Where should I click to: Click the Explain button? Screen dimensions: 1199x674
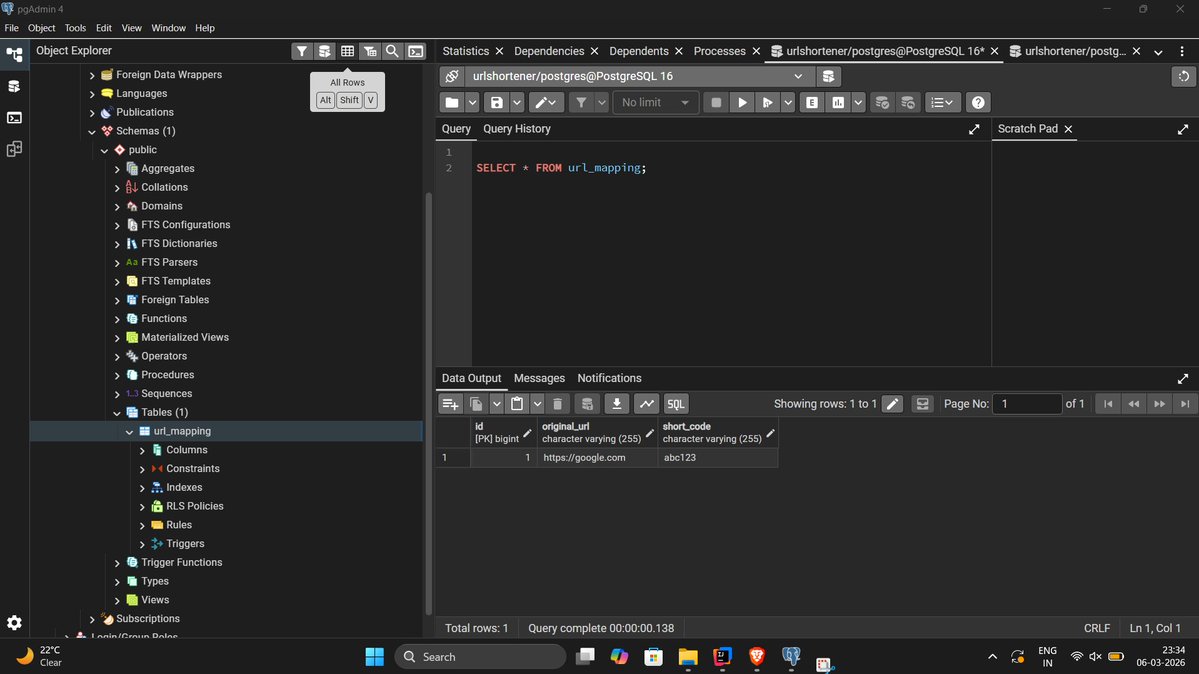point(812,103)
